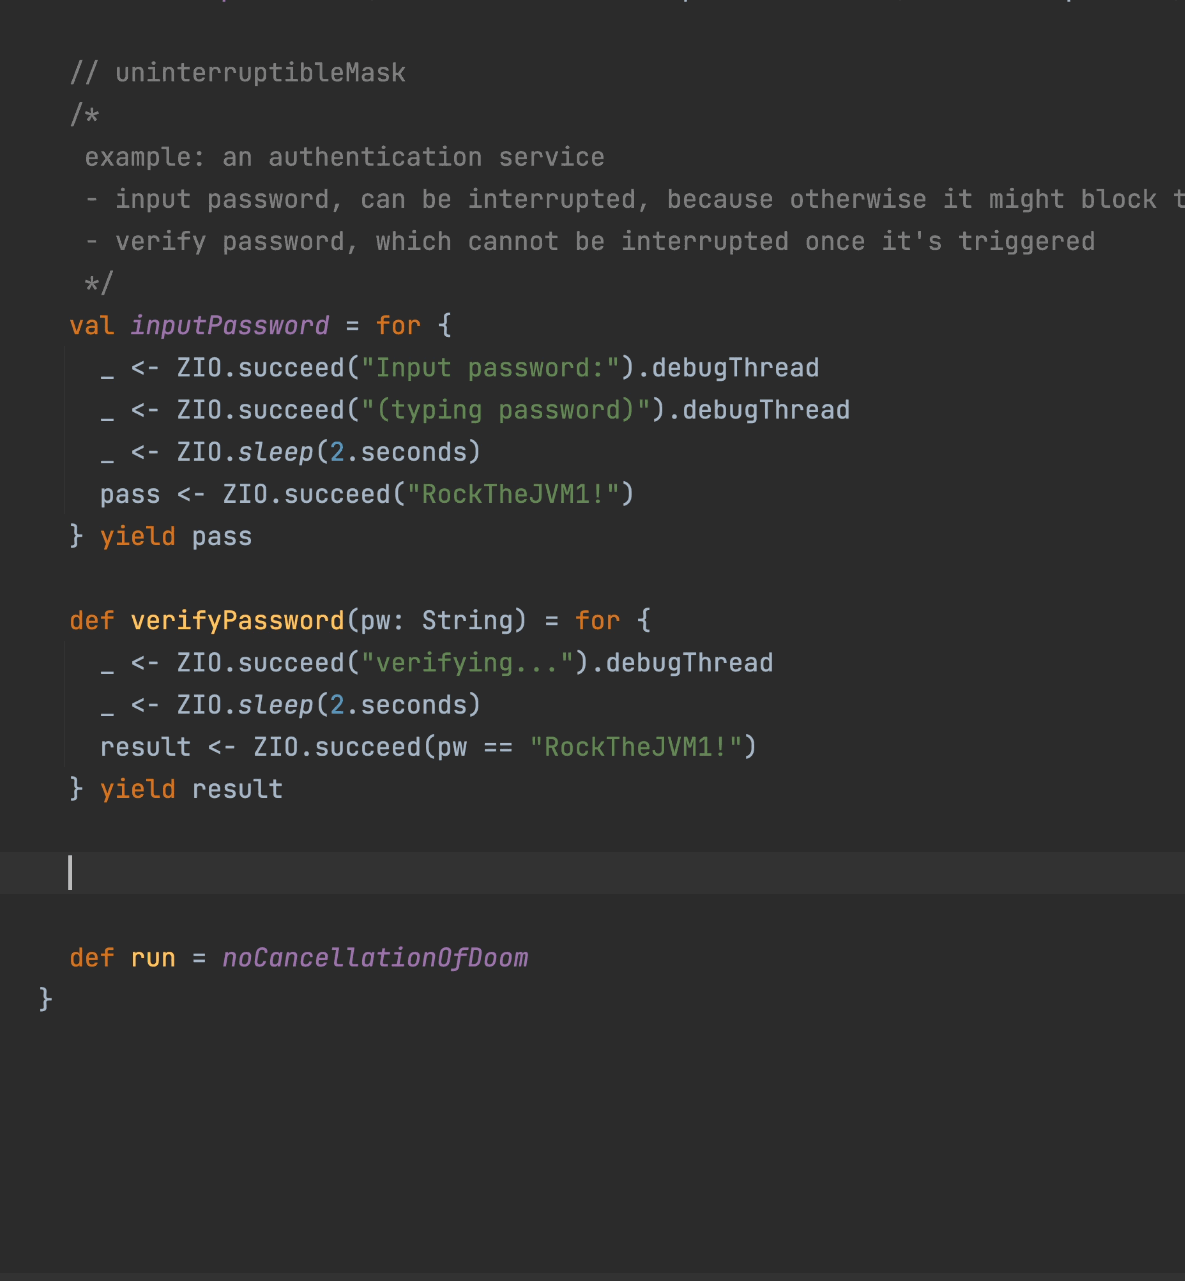Click the verifyPassword method name

click(x=237, y=621)
